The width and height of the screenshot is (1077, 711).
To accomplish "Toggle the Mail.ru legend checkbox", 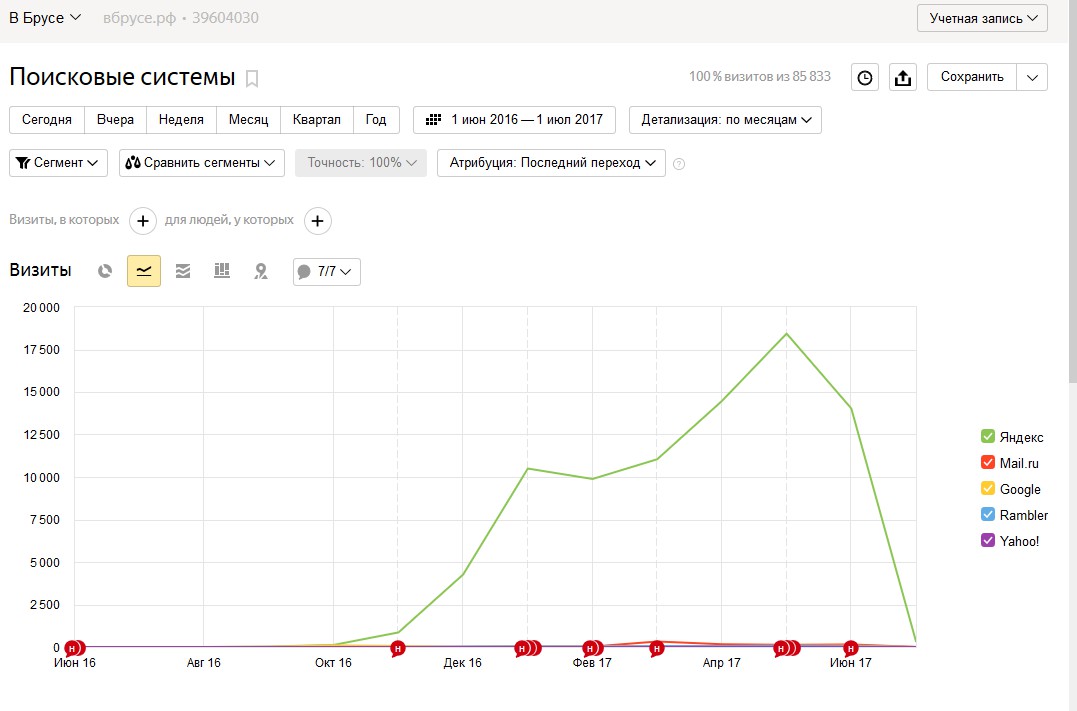I will [x=988, y=463].
